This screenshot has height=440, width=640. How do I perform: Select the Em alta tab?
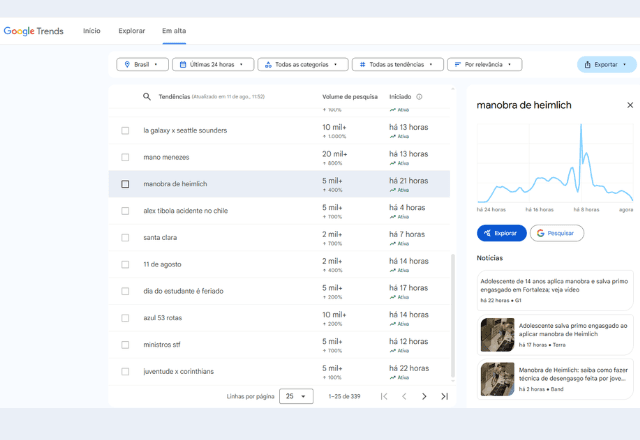[174, 31]
